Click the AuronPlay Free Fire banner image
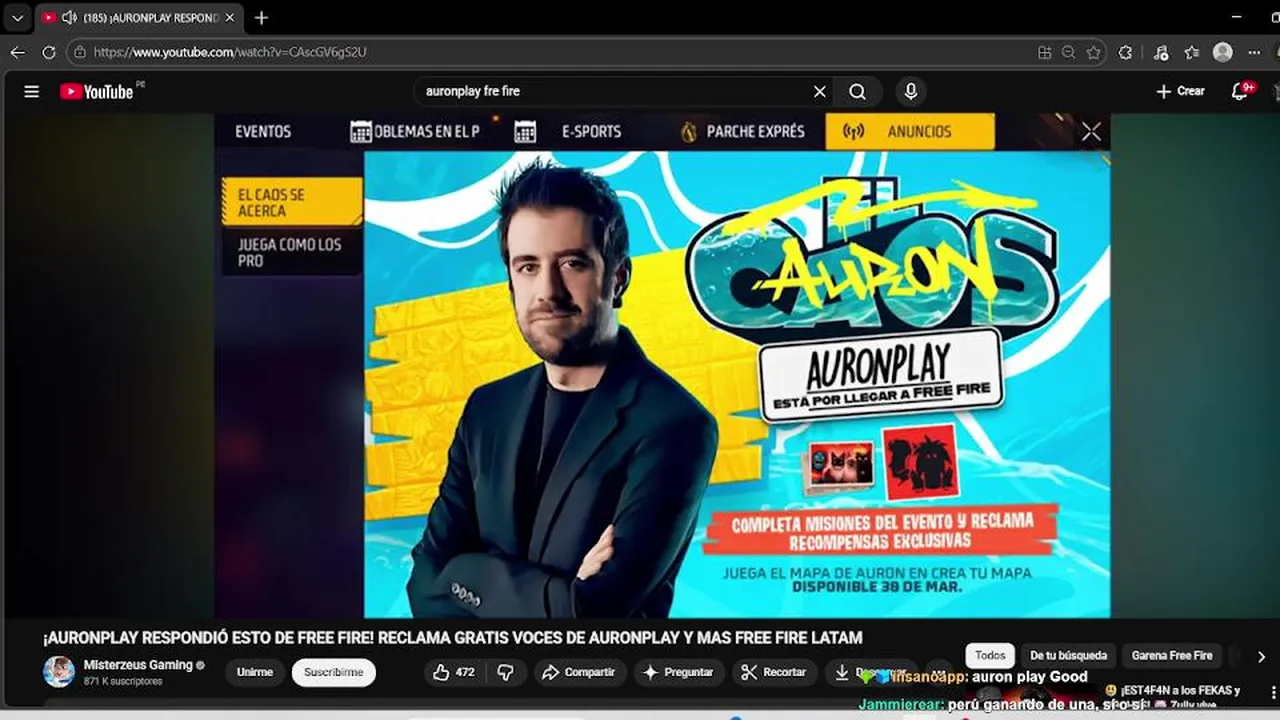The height and width of the screenshot is (720, 1280). (x=737, y=384)
